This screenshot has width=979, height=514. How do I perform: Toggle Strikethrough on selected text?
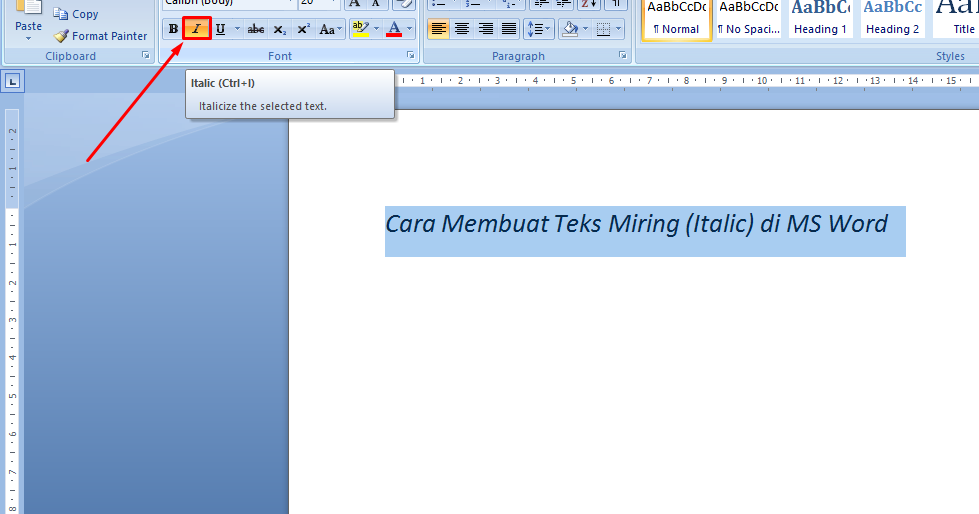tap(255, 29)
